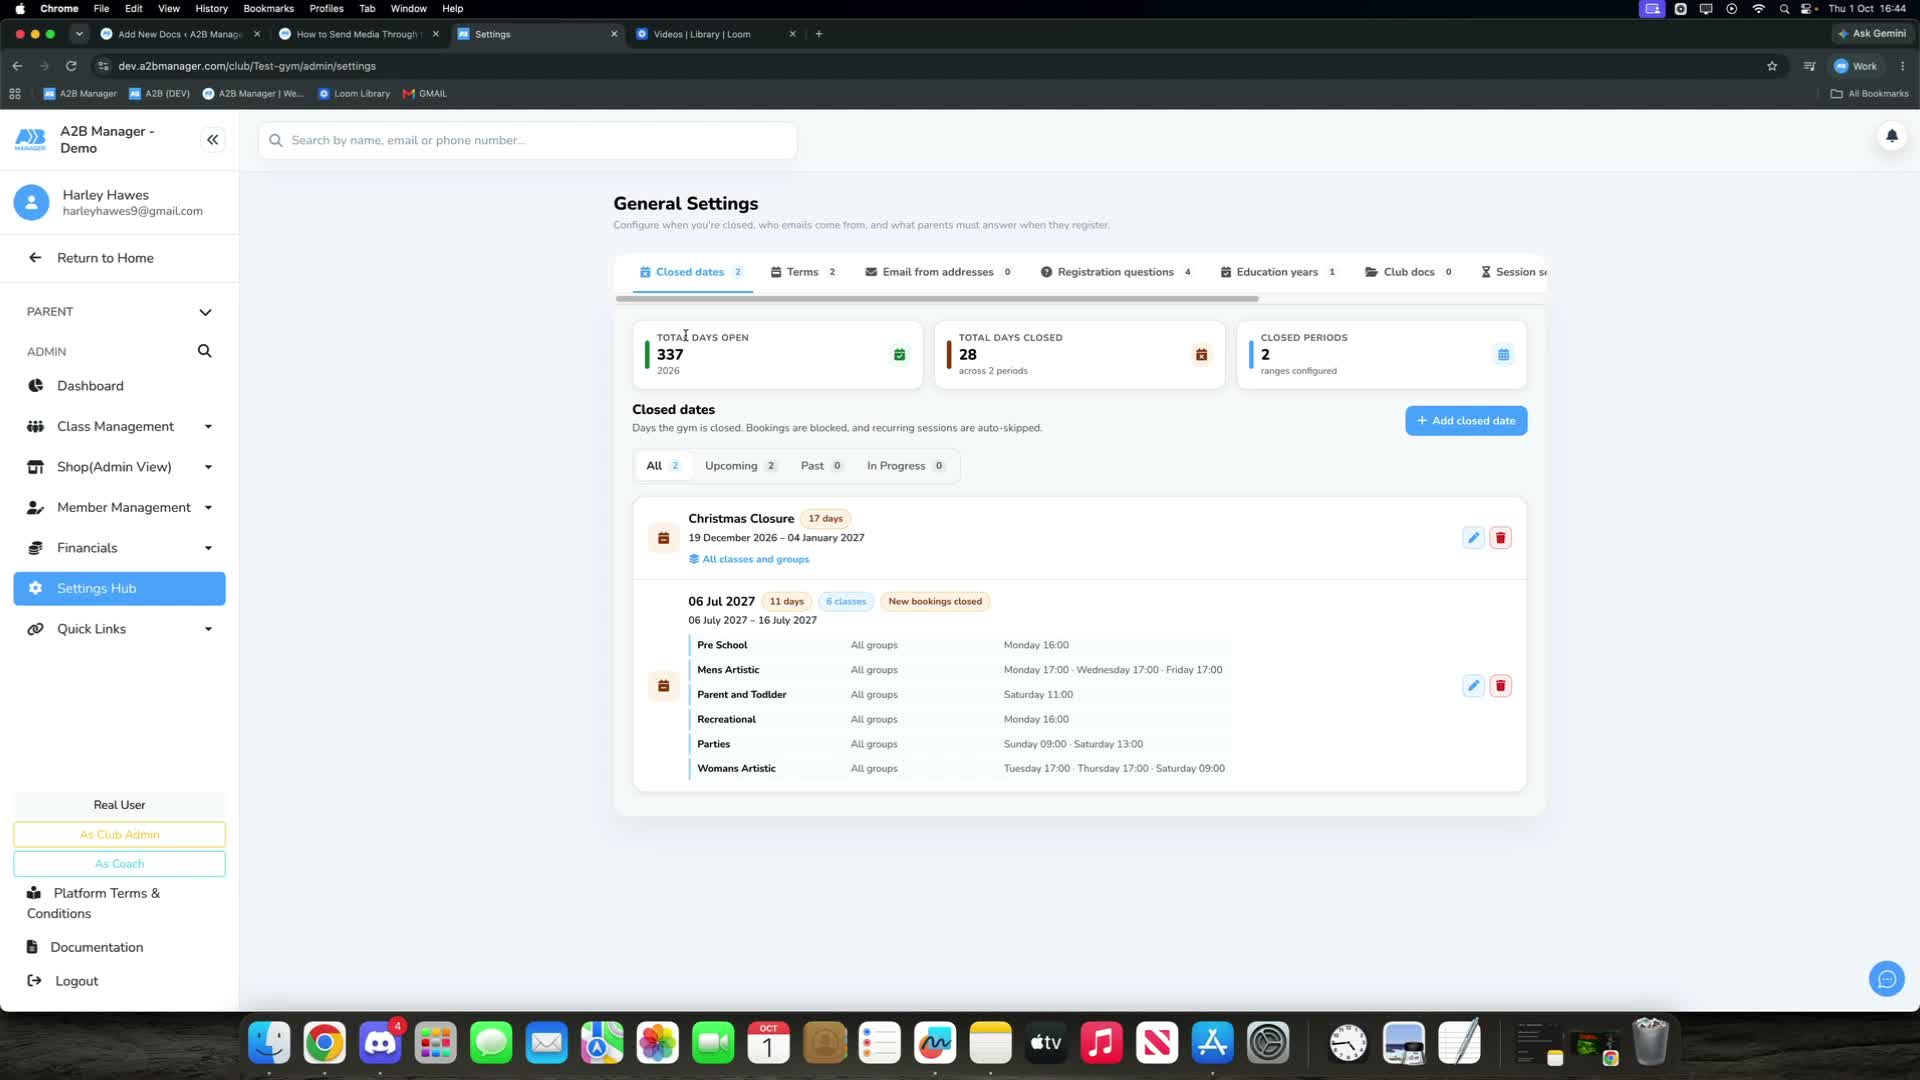The width and height of the screenshot is (1920, 1080).
Task: Click the A2B Manager logo
Action: [31, 140]
